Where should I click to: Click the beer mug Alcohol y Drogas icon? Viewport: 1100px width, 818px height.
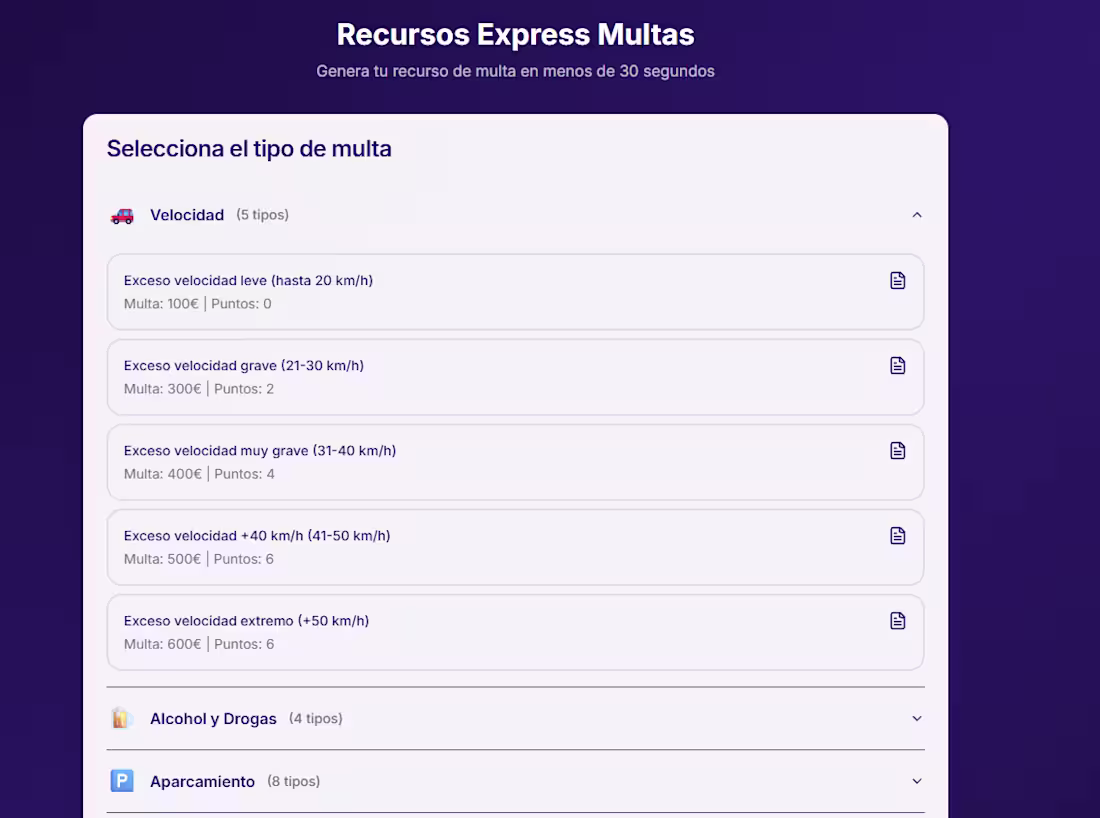(x=121, y=718)
